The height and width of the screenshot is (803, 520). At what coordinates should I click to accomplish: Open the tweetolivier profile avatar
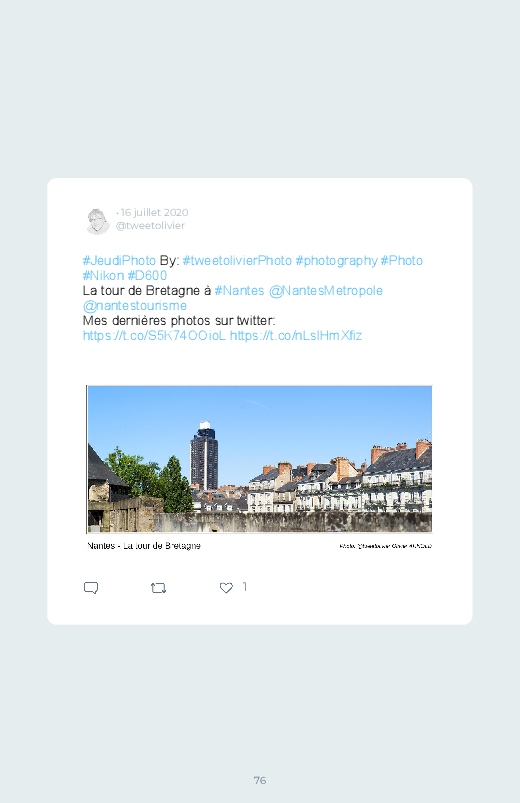point(97,221)
